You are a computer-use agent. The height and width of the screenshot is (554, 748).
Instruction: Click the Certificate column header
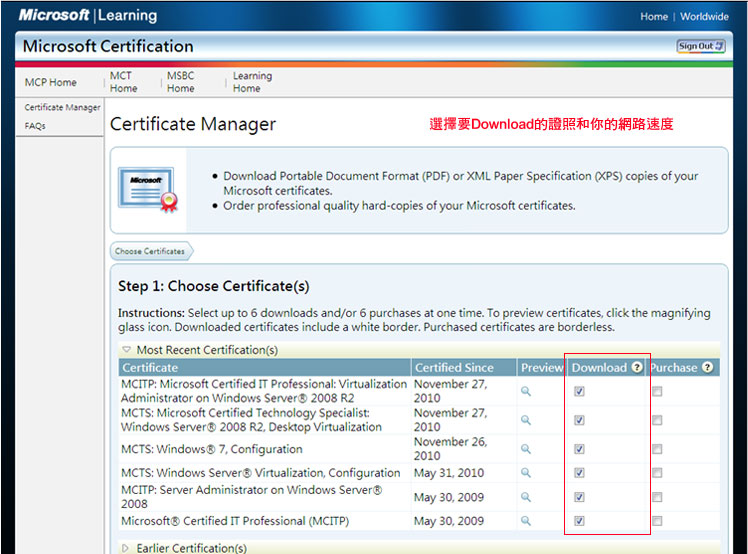[264, 367]
